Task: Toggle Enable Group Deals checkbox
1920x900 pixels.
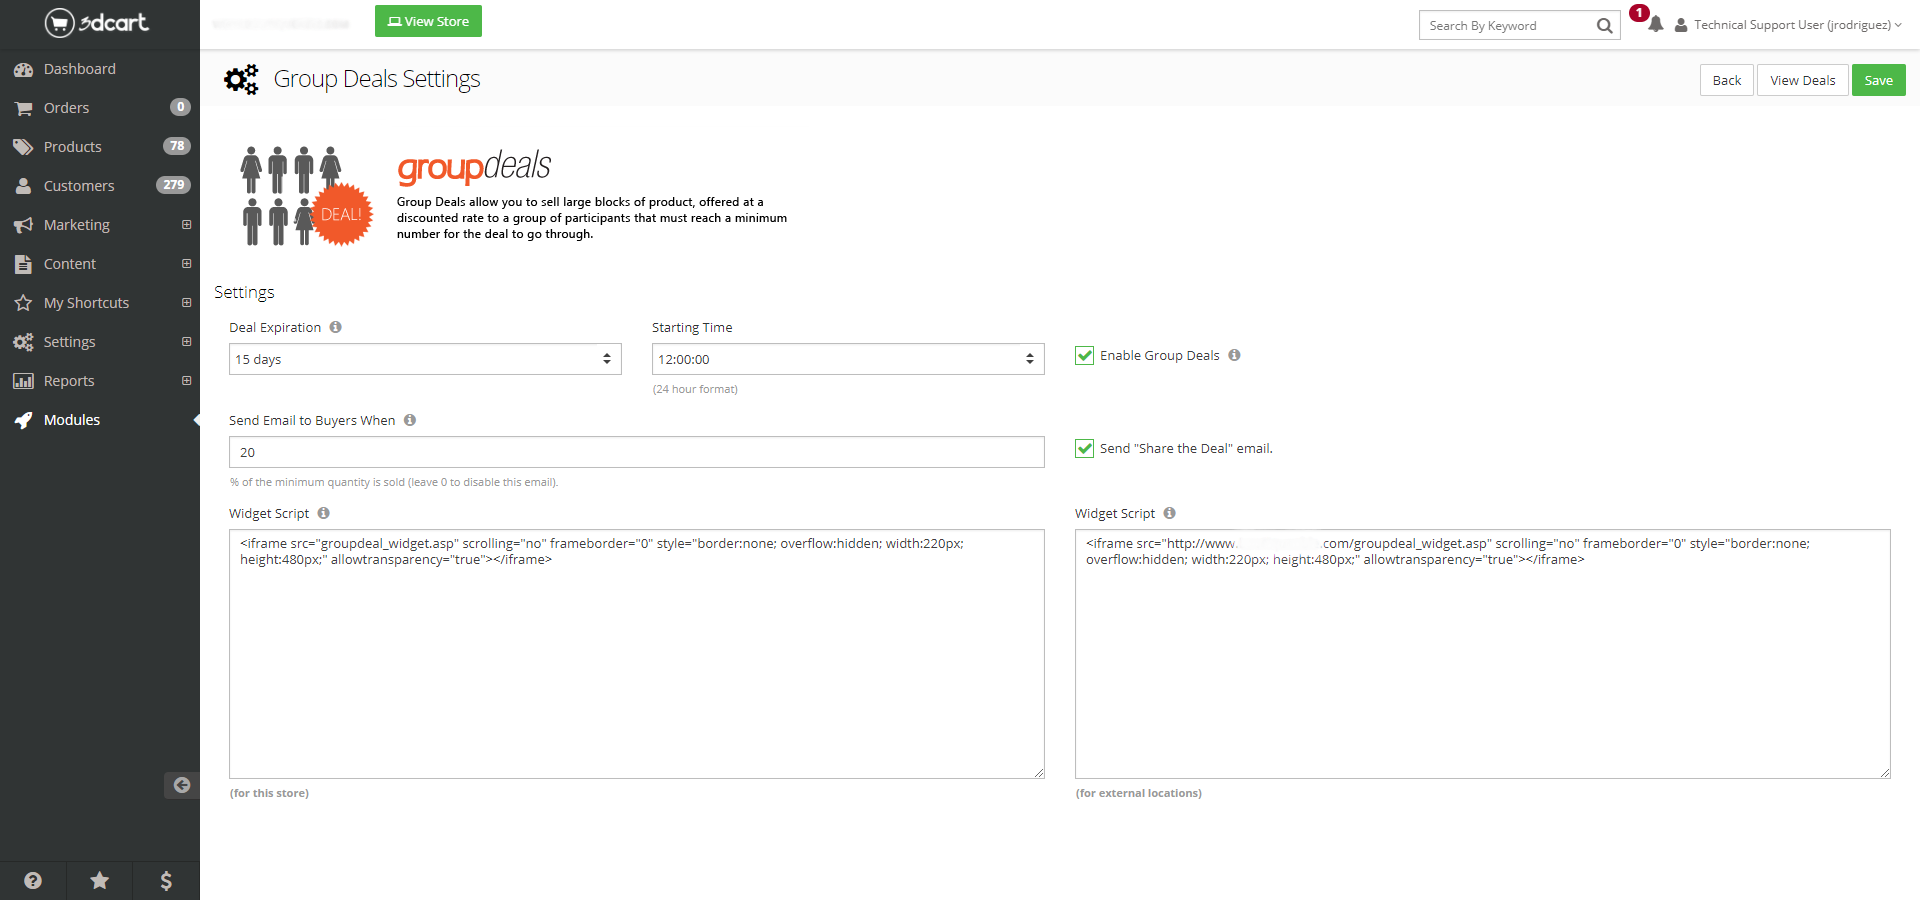Action: 1084,355
